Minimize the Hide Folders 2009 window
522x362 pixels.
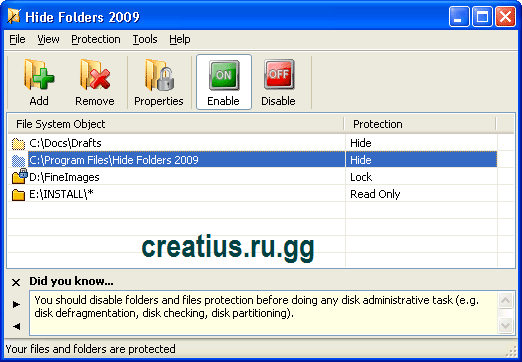(459, 17)
